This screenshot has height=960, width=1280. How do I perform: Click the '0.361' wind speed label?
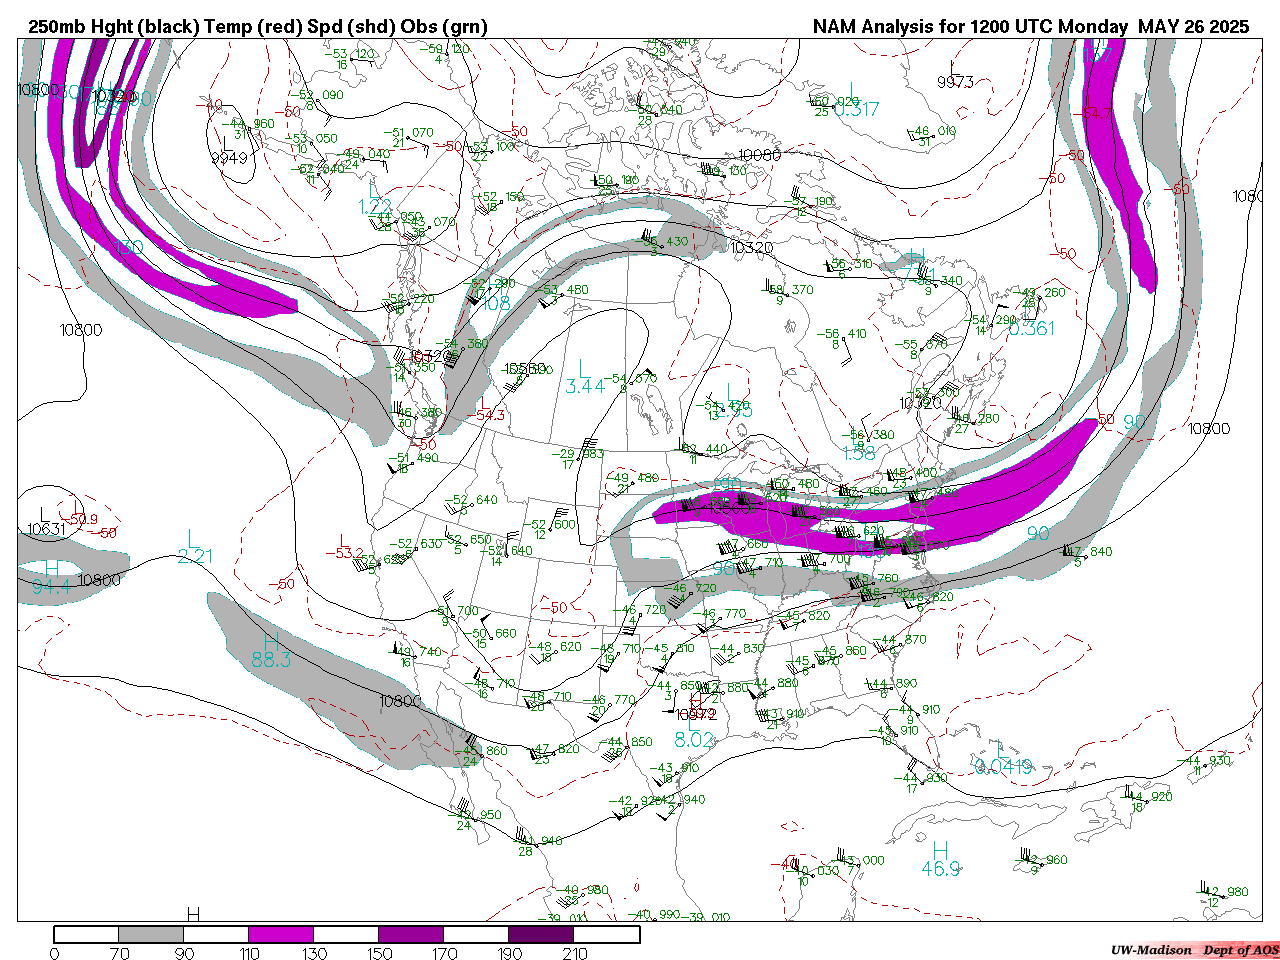click(1031, 329)
